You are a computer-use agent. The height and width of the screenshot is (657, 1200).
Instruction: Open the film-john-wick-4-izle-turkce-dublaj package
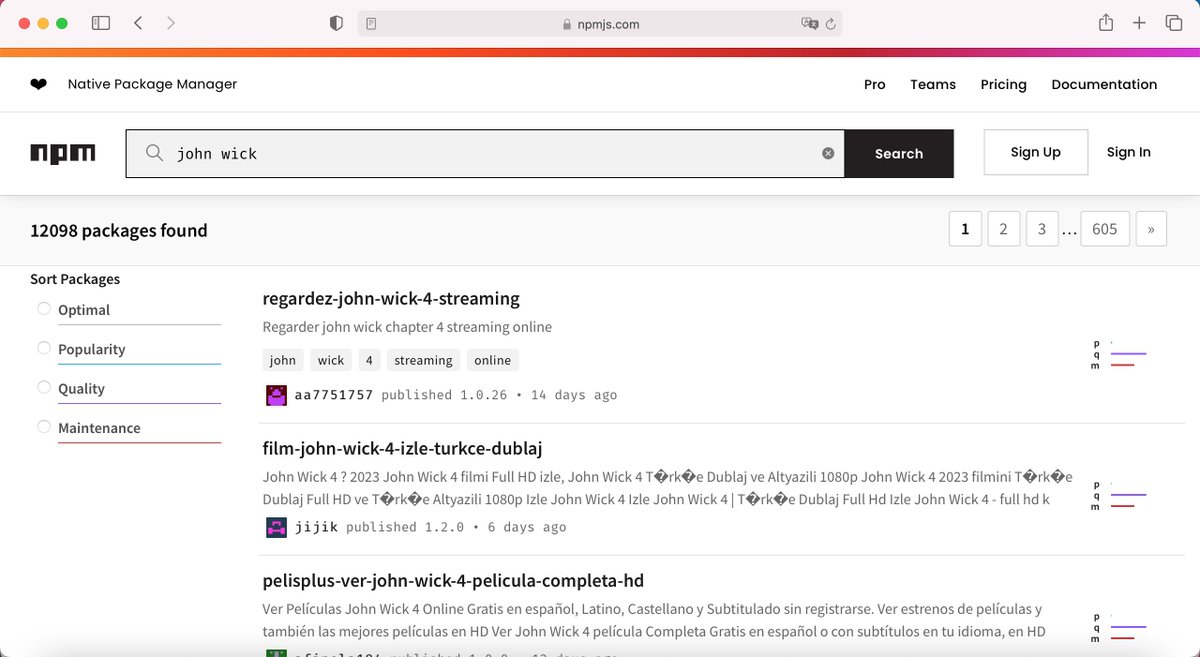pos(402,448)
